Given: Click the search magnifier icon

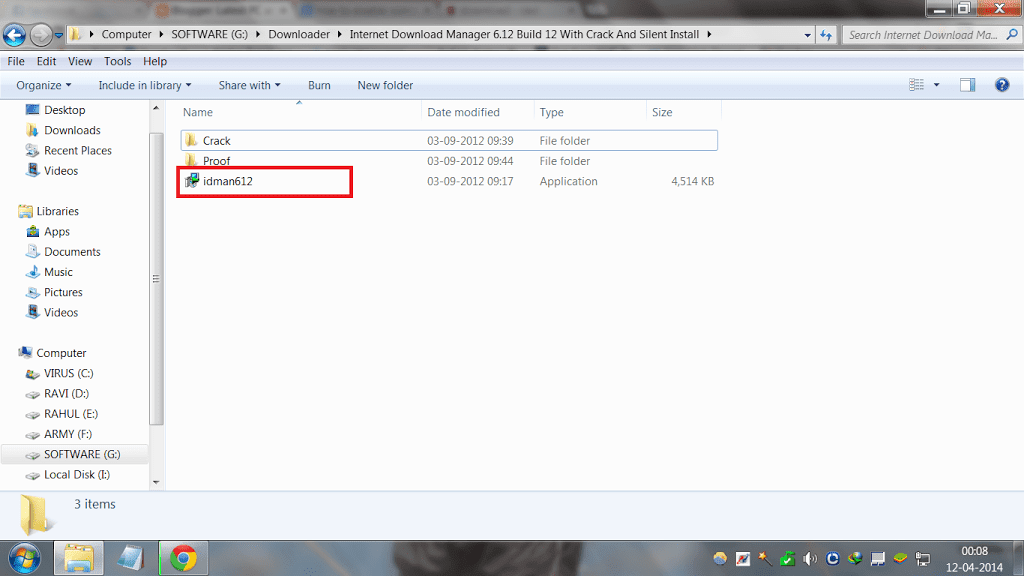Looking at the screenshot, I should point(1012,35).
